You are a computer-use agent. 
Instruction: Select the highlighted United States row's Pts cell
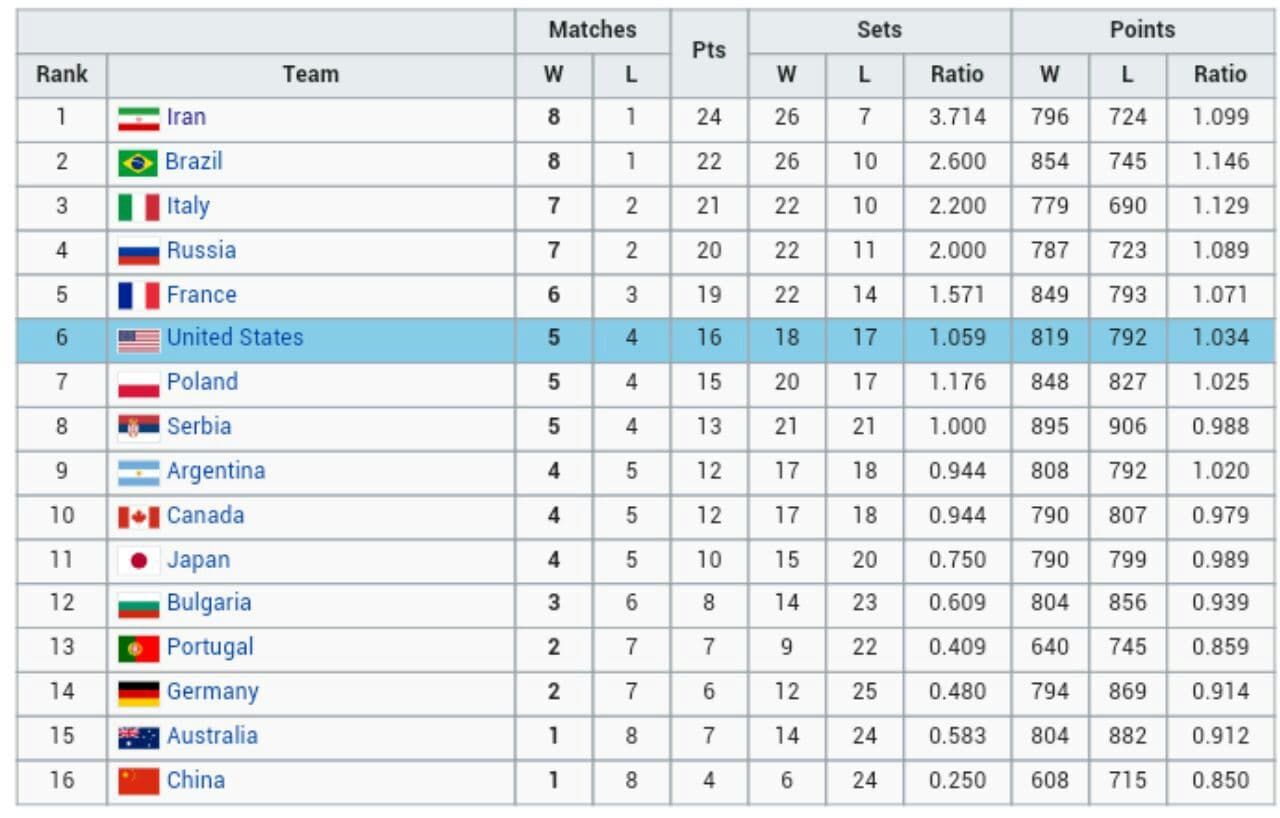pyautogui.click(x=709, y=339)
